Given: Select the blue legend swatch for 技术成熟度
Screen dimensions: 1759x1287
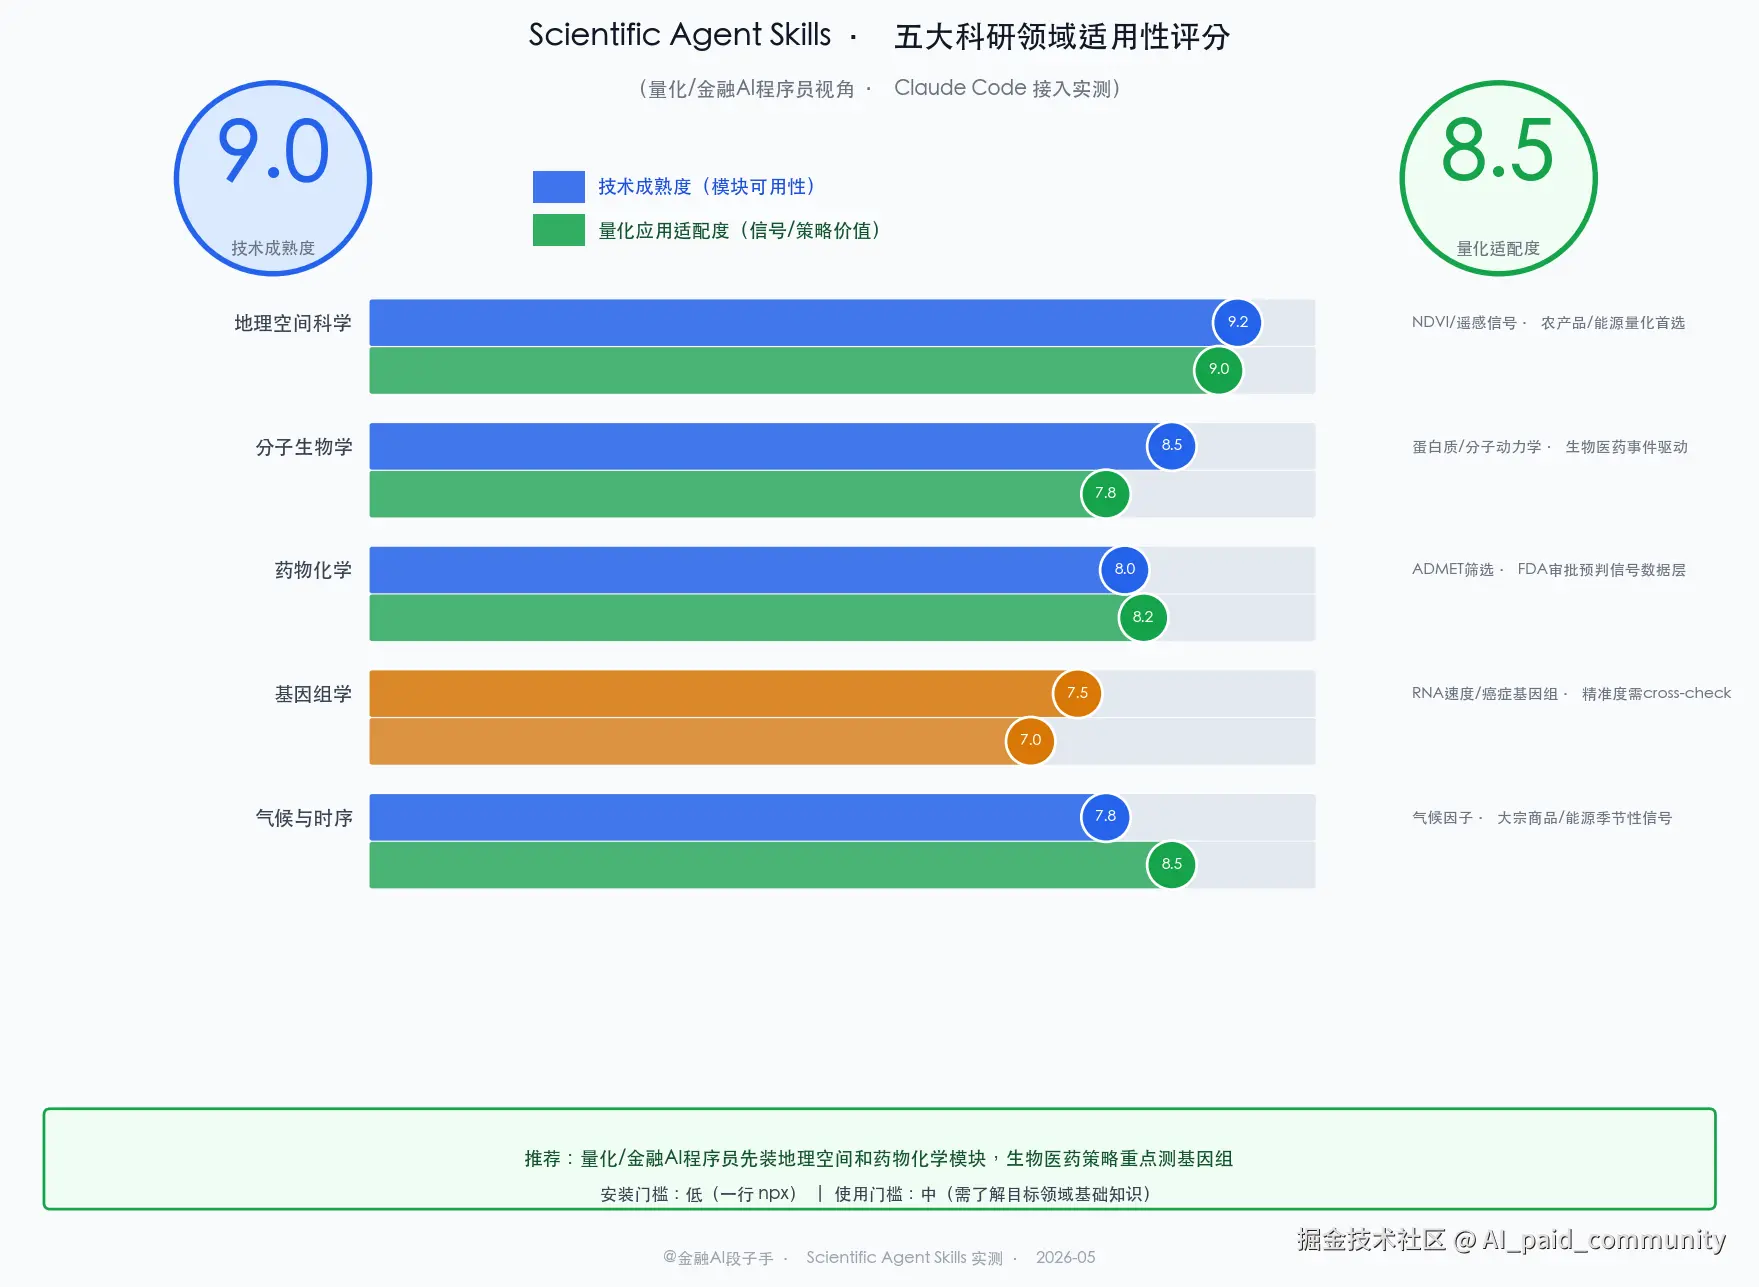Looking at the screenshot, I should click(559, 187).
